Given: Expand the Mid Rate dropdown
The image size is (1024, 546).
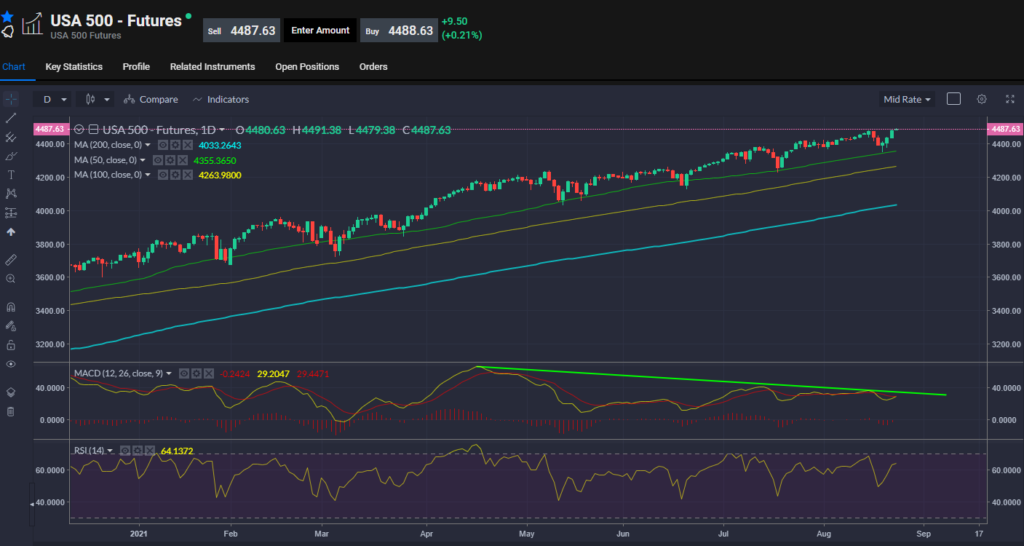Looking at the screenshot, I should (907, 99).
